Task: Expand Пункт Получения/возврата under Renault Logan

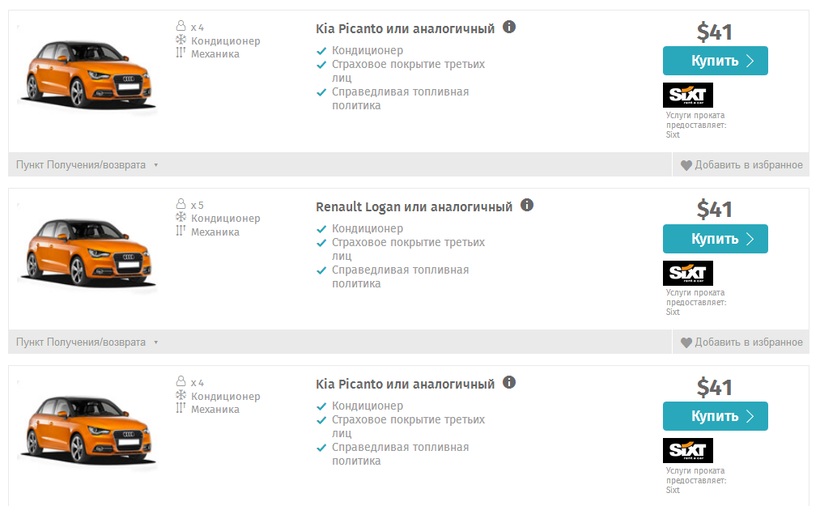Action: [x=87, y=343]
